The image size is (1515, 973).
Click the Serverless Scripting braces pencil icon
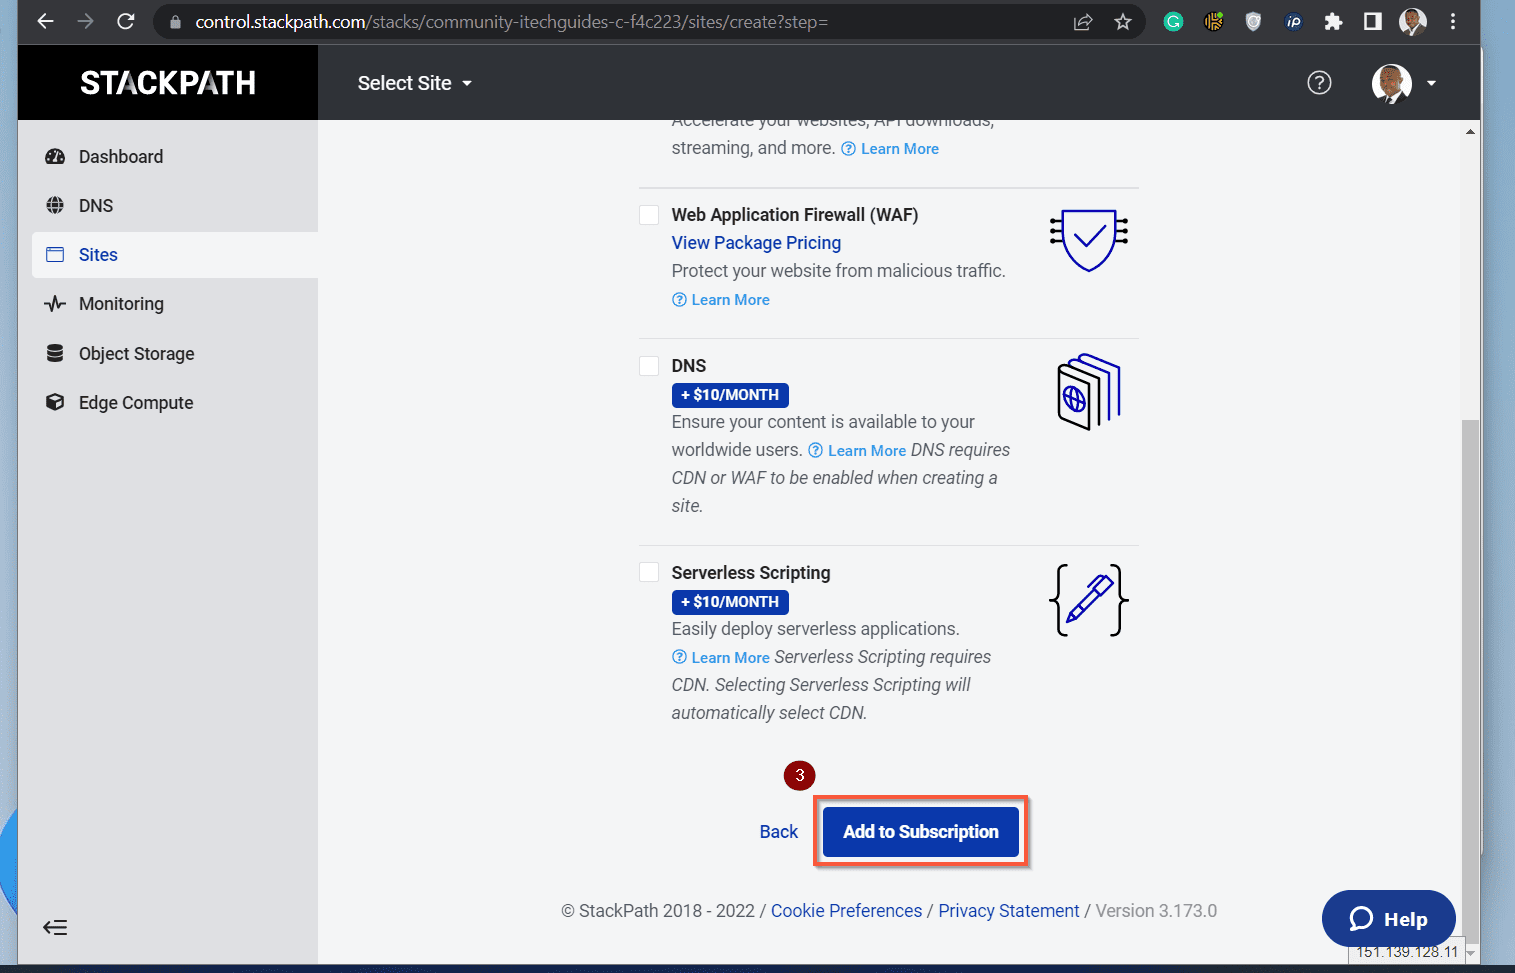(x=1089, y=600)
